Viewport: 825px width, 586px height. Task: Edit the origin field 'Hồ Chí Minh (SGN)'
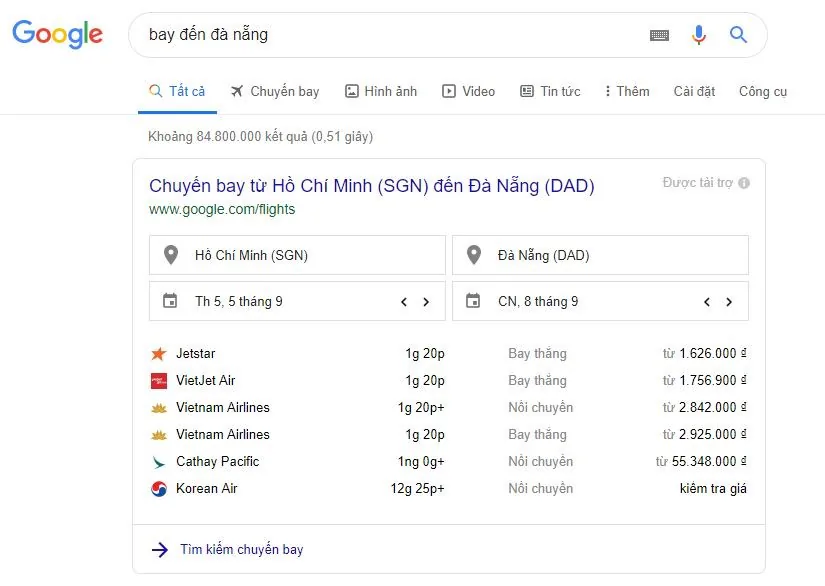[297, 255]
